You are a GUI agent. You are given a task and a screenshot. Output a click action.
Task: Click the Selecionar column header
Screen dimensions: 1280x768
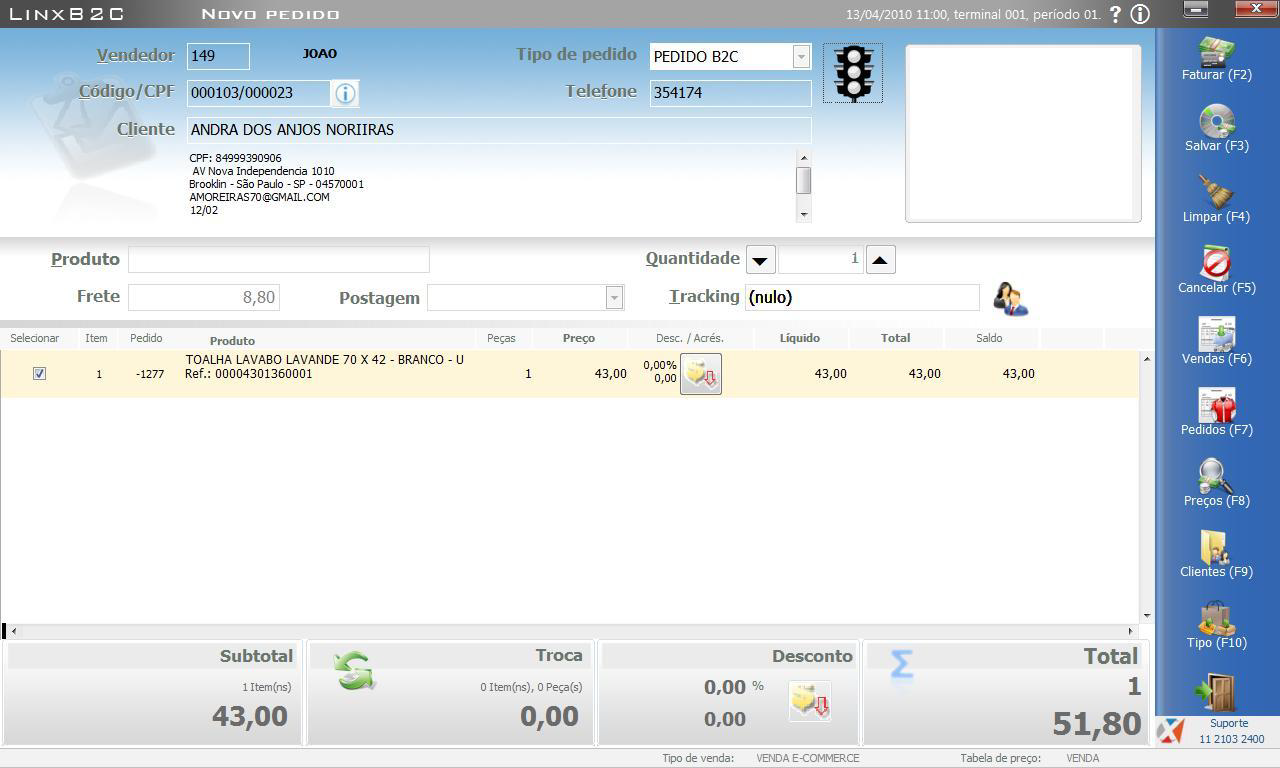[x=35, y=338]
